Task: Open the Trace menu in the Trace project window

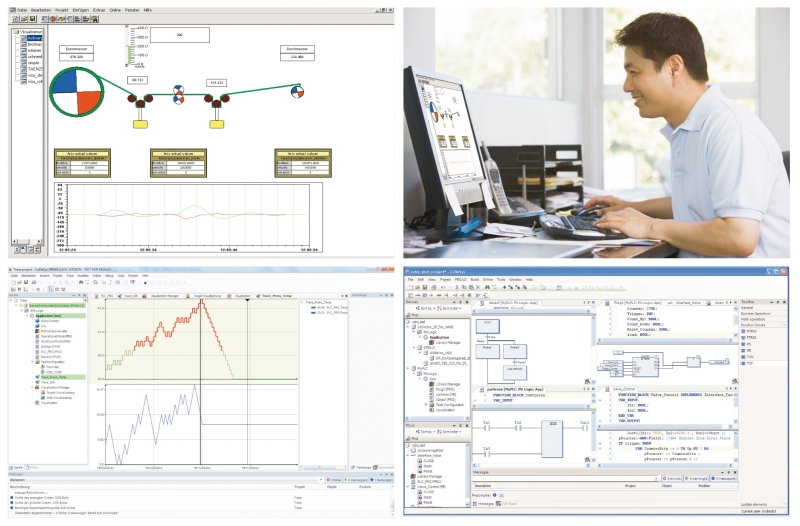Action: point(70,275)
